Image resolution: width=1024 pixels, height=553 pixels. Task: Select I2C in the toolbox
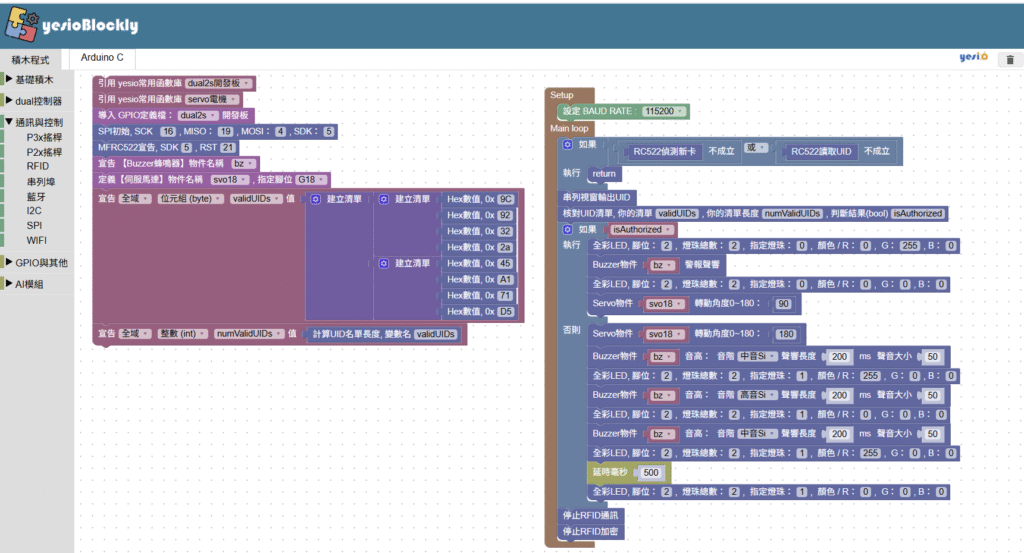point(34,210)
